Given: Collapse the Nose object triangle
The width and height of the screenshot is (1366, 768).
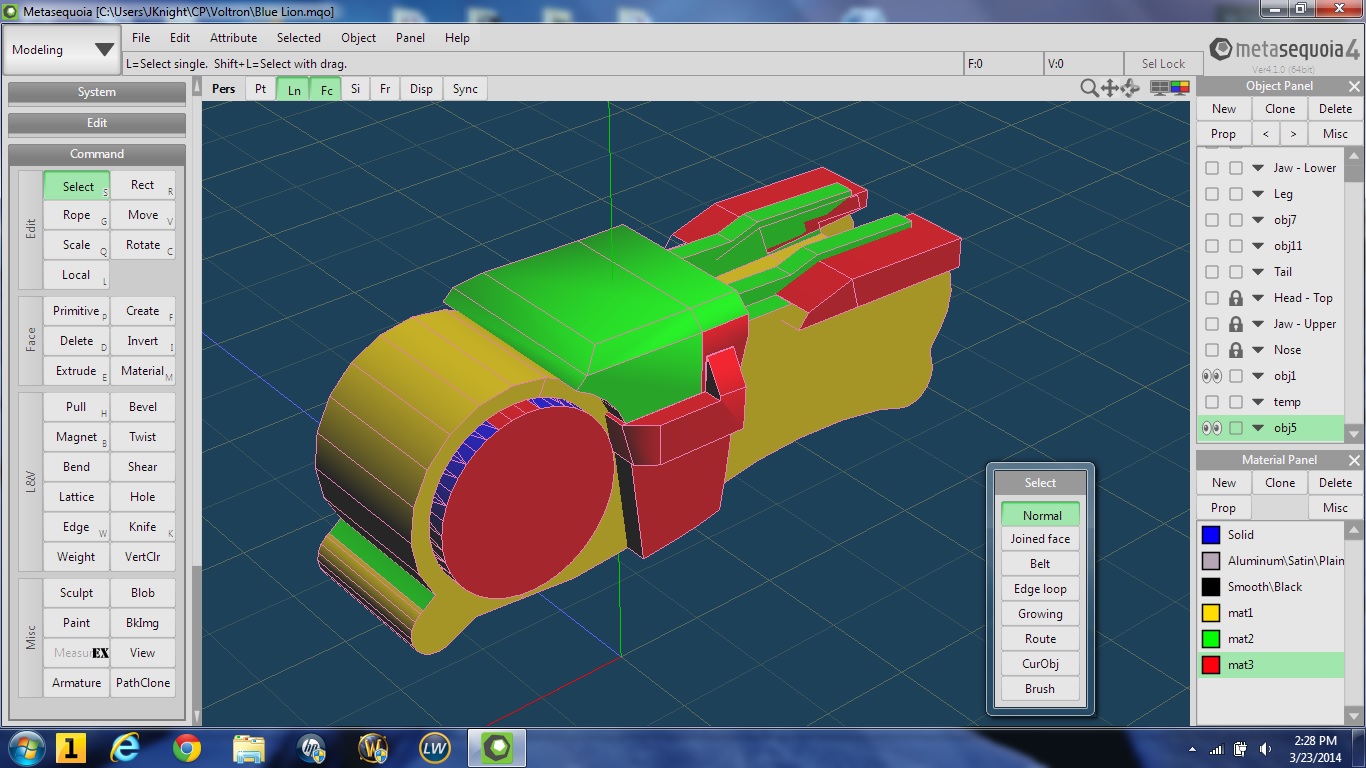Looking at the screenshot, I should coord(1258,350).
